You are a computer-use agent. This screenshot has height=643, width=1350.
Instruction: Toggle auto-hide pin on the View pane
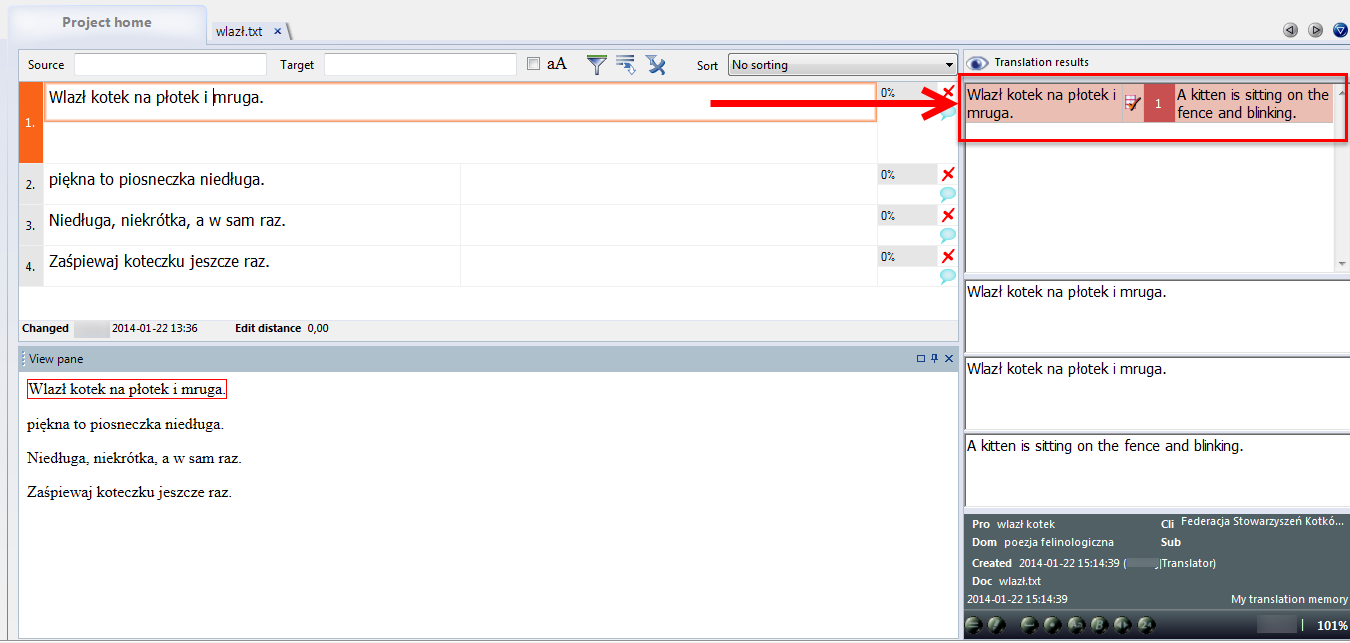[934, 358]
